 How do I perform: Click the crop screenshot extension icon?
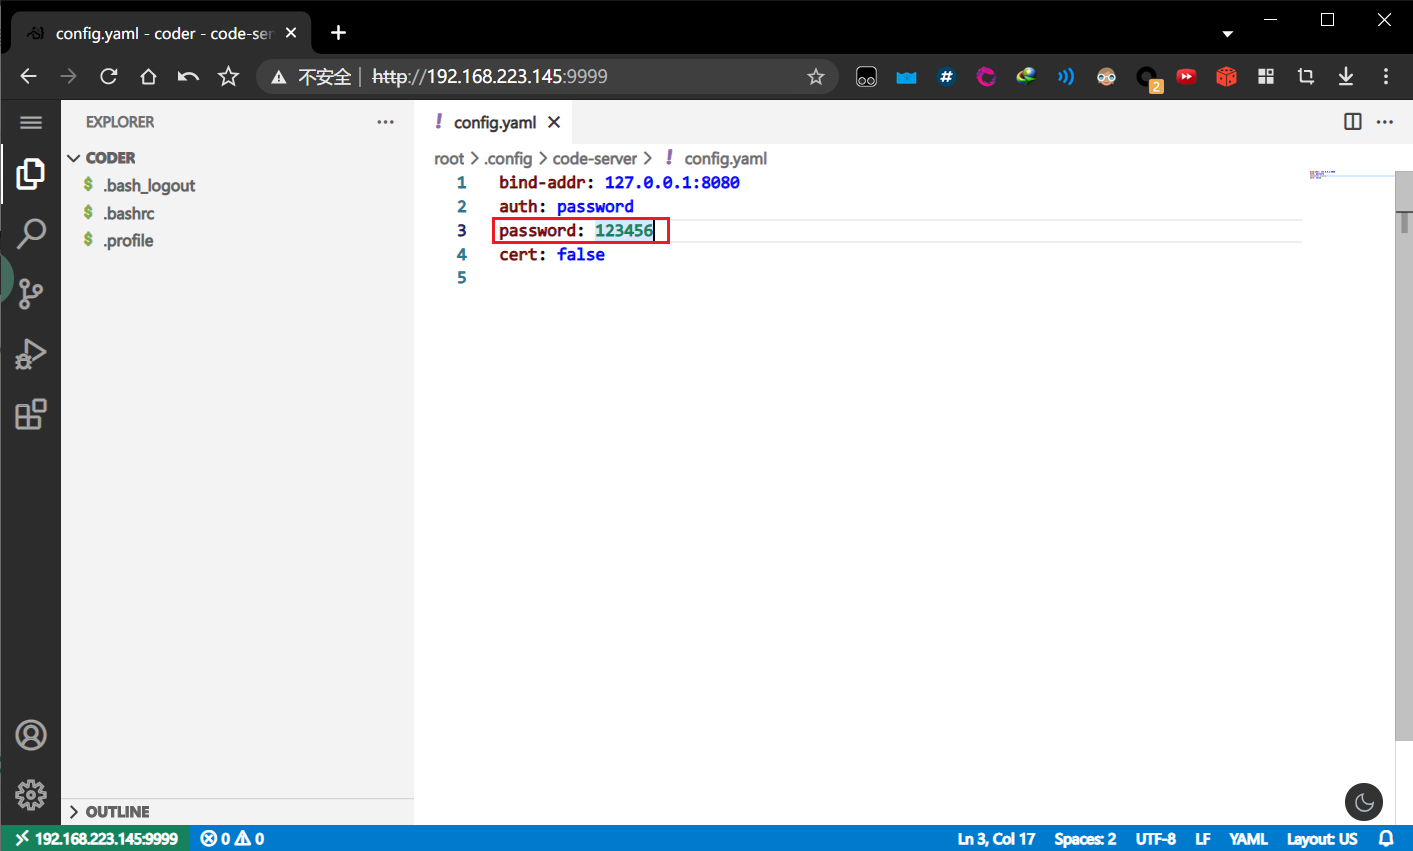[1306, 76]
